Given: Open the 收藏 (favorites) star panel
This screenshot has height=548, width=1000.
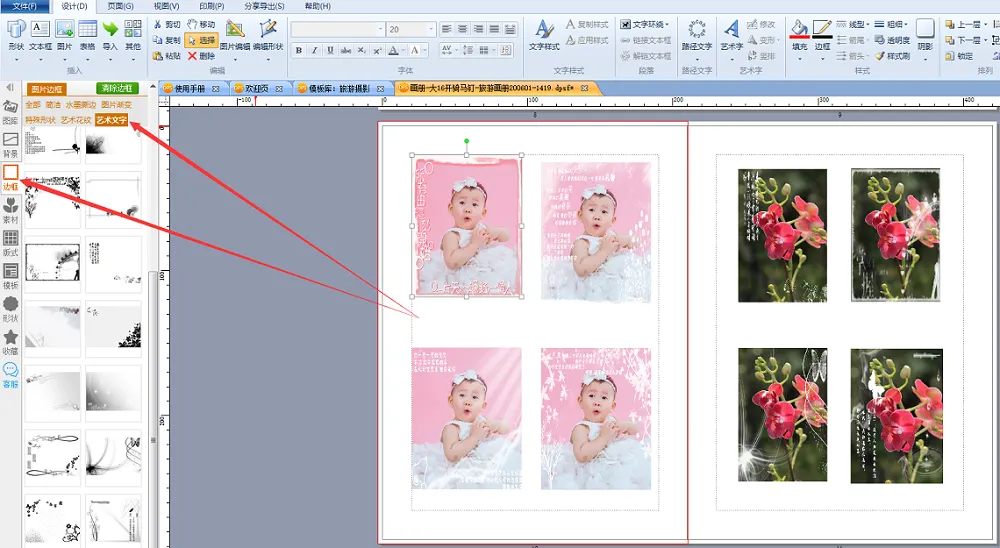Looking at the screenshot, I should pyautogui.click(x=11, y=342).
